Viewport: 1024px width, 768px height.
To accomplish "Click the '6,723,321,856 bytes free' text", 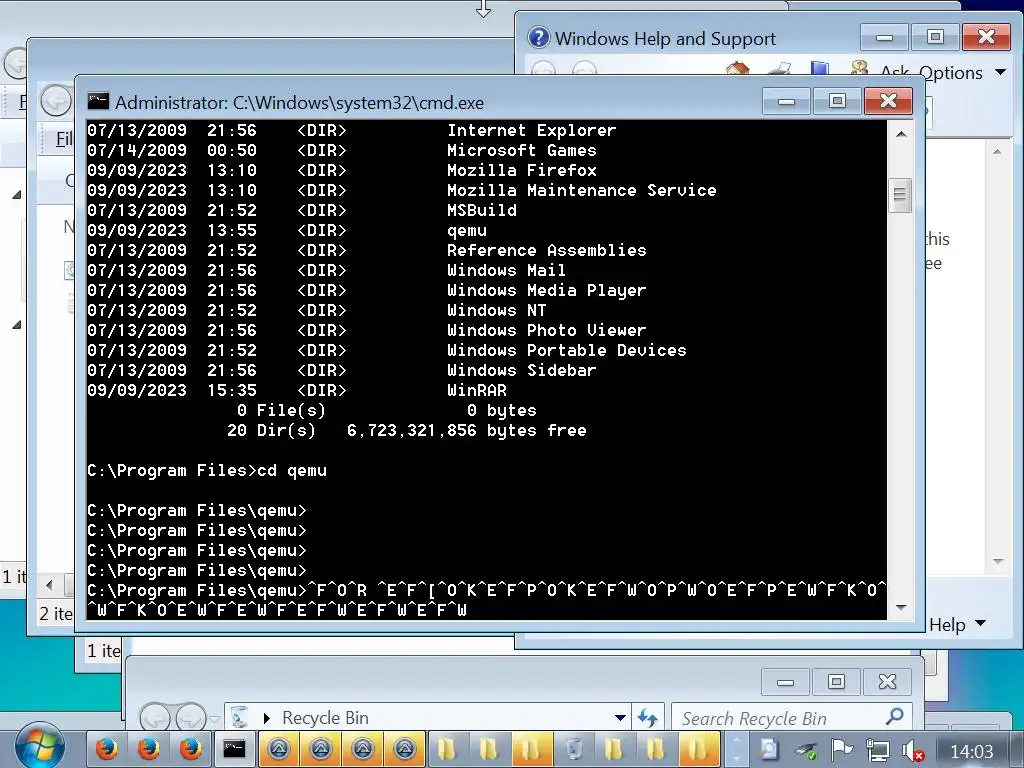I will point(466,431).
